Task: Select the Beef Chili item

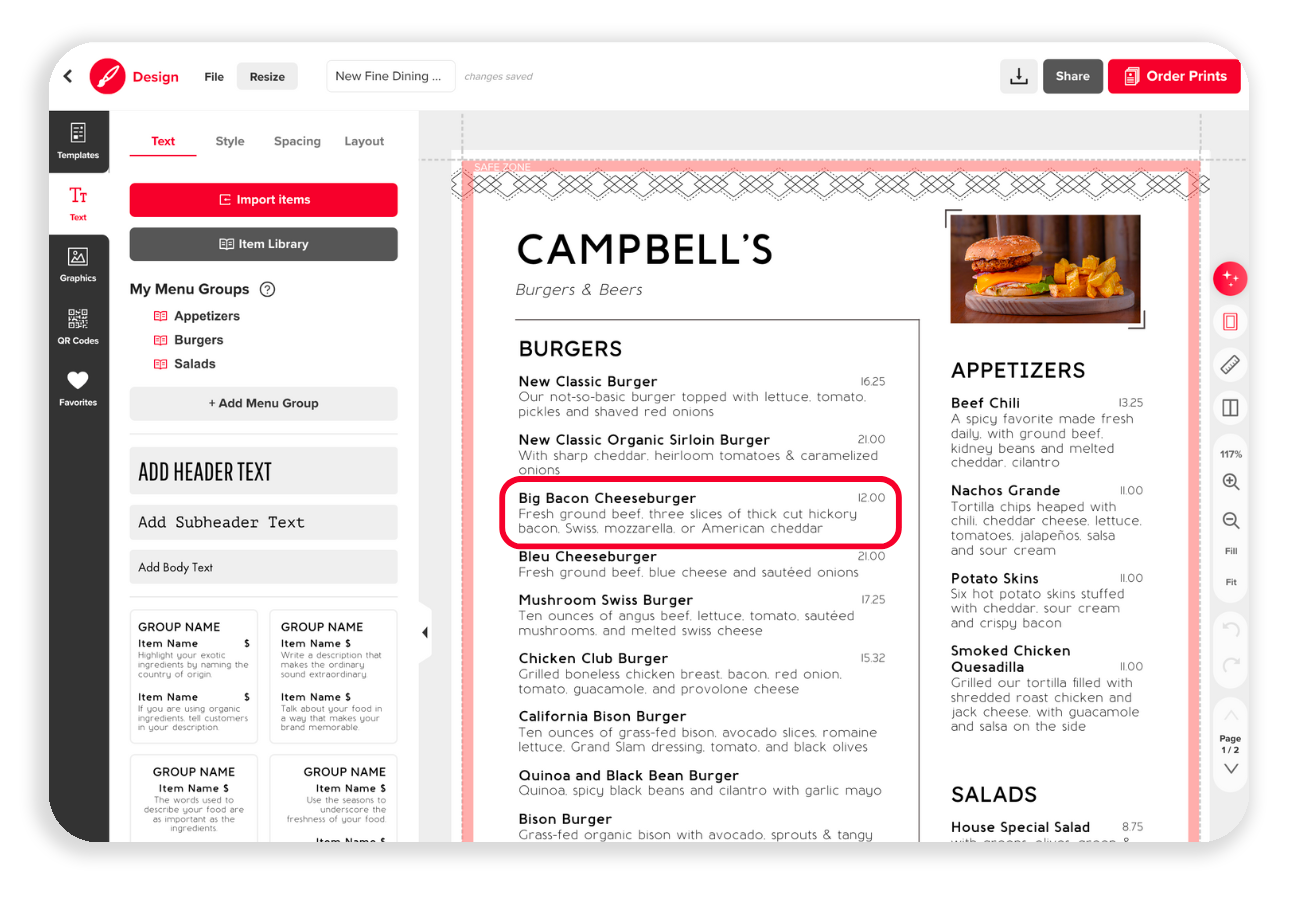Action: [1047, 432]
